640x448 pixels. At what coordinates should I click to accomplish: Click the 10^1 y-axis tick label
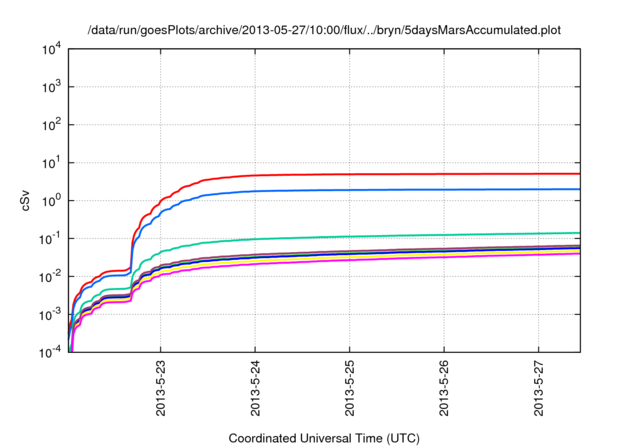[x=51, y=163]
